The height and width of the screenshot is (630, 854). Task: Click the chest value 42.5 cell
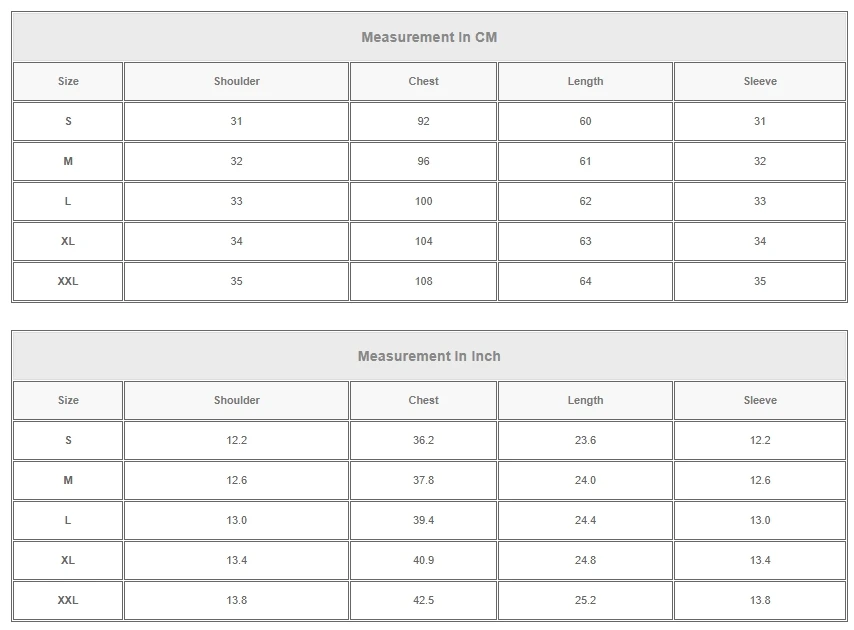[x=423, y=600]
